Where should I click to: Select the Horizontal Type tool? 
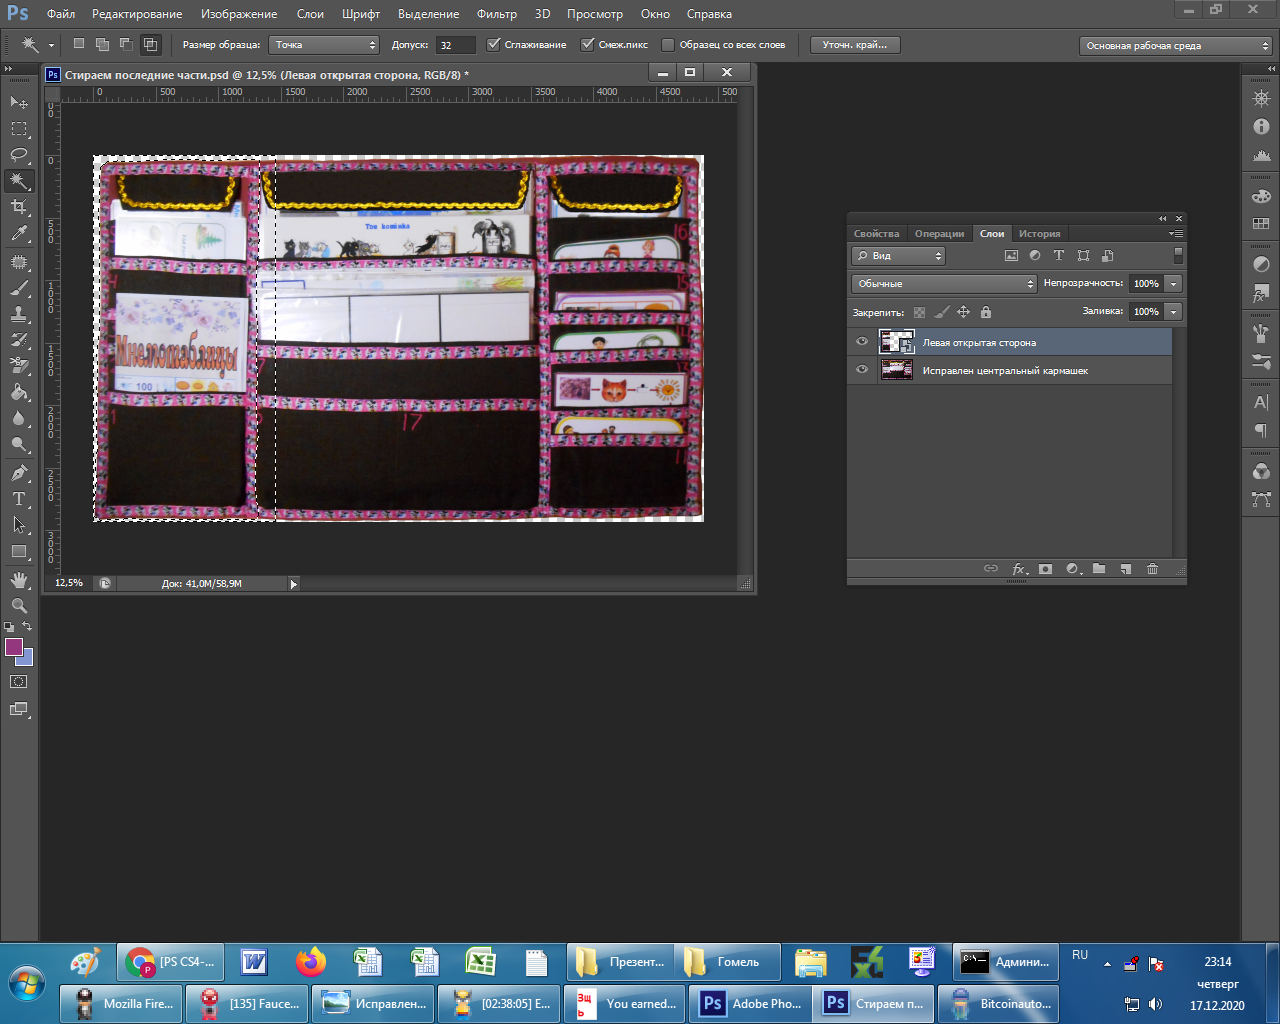tap(19, 499)
